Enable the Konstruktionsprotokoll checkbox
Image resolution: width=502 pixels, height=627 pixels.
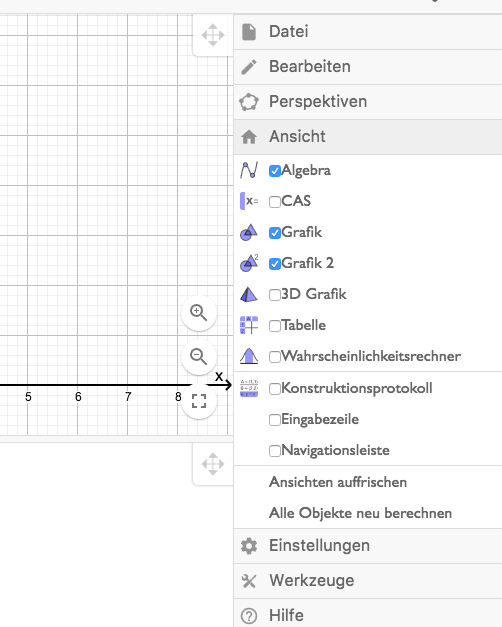(275, 389)
